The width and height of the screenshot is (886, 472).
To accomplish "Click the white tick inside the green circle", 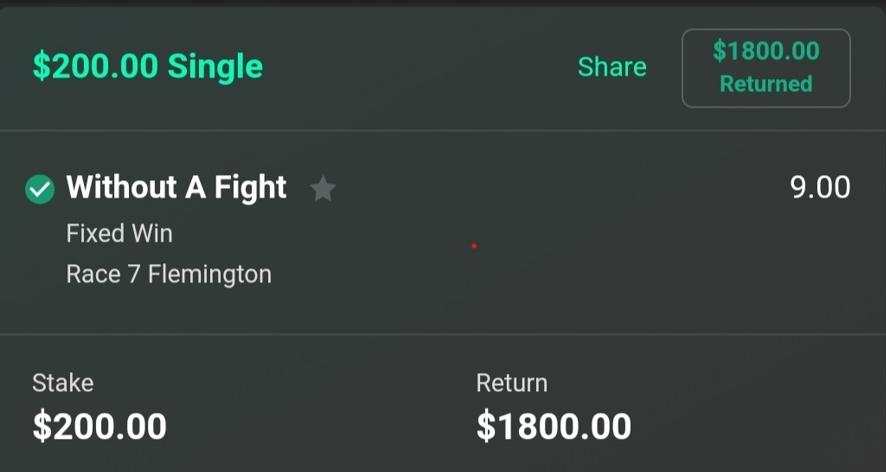I will (x=39, y=188).
